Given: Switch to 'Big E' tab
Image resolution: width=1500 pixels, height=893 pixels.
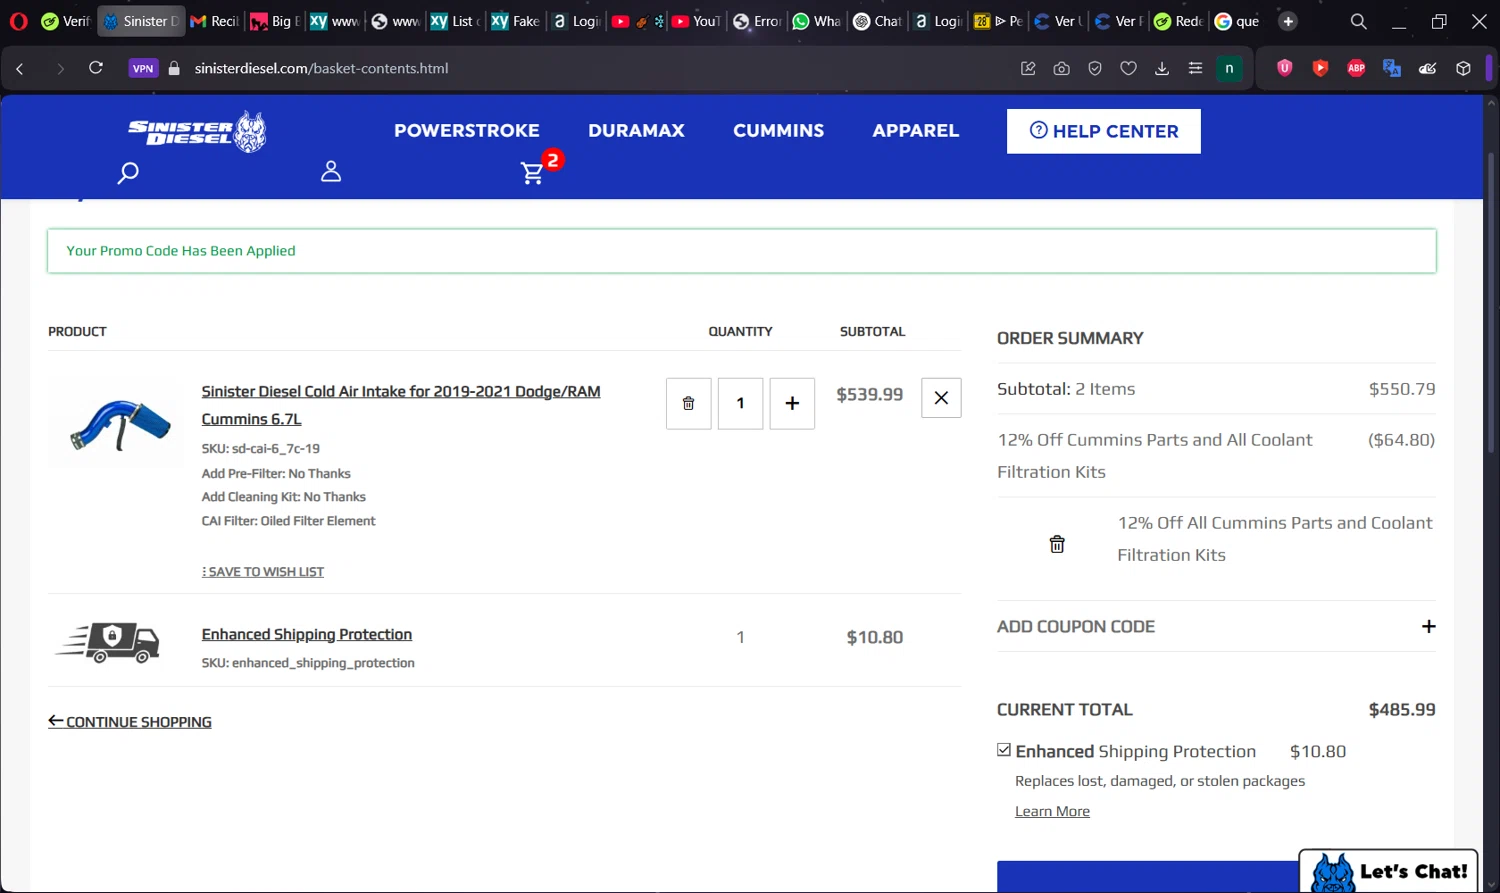Looking at the screenshot, I should pyautogui.click(x=275, y=21).
